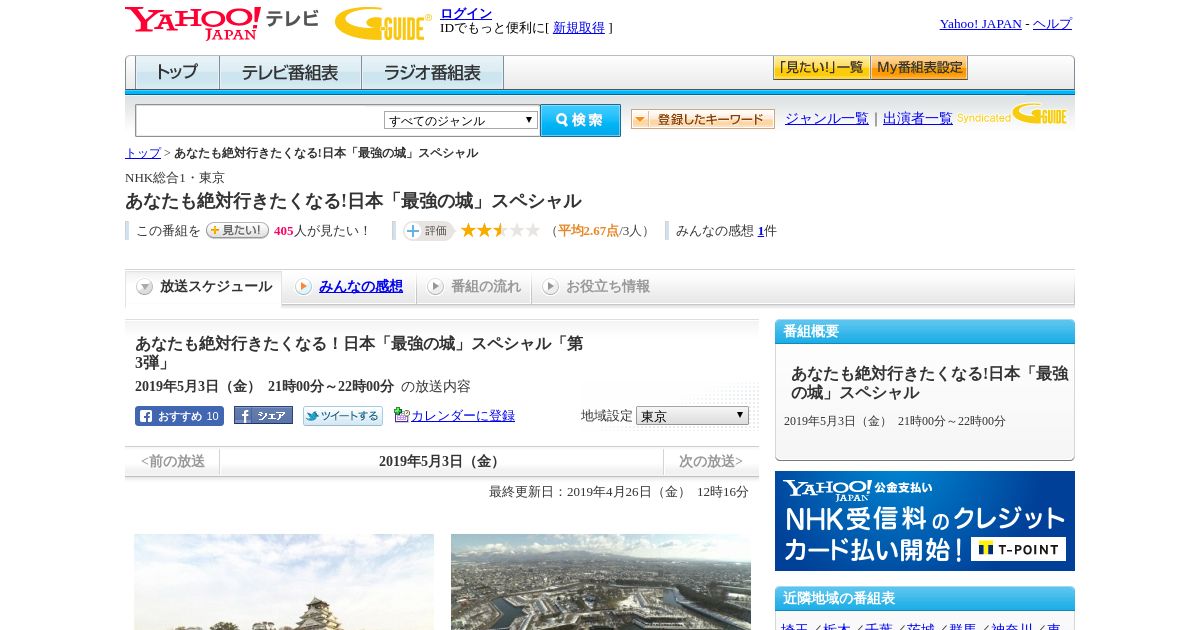Click the 評価 rating plus button
Viewport: 1200px width, 630px height.
[428, 231]
